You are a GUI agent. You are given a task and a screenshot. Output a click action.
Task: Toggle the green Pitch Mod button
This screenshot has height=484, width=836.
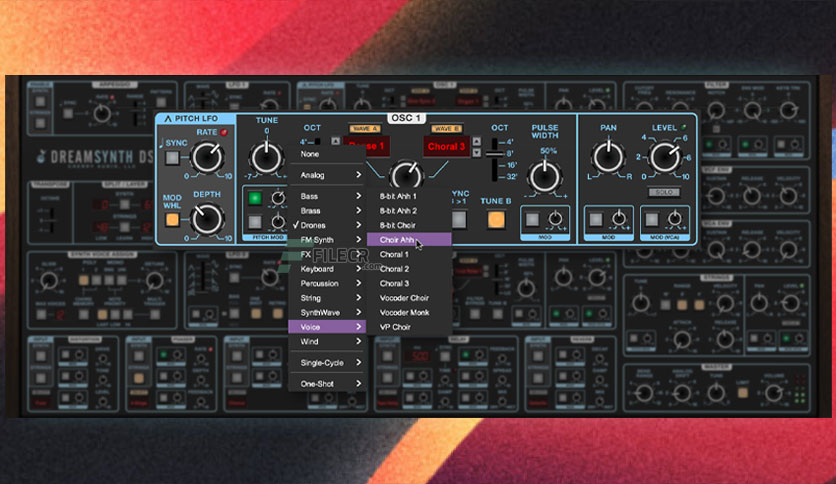point(255,198)
